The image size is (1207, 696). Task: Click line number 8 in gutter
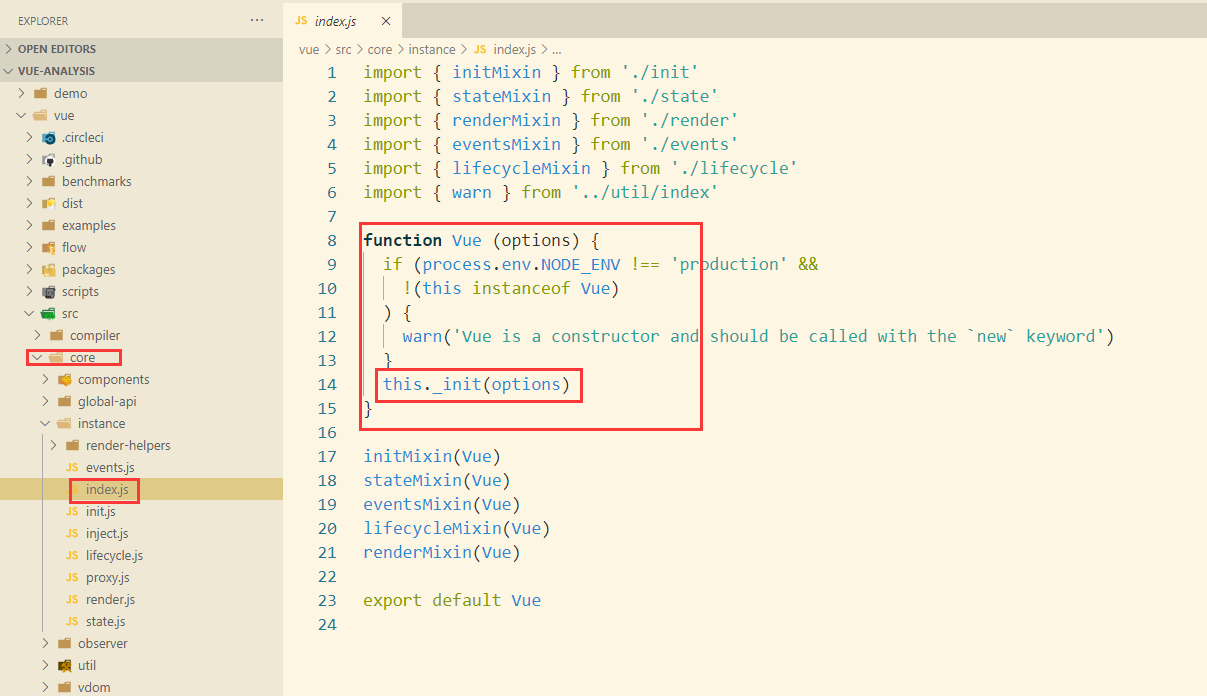click(332, 240)
